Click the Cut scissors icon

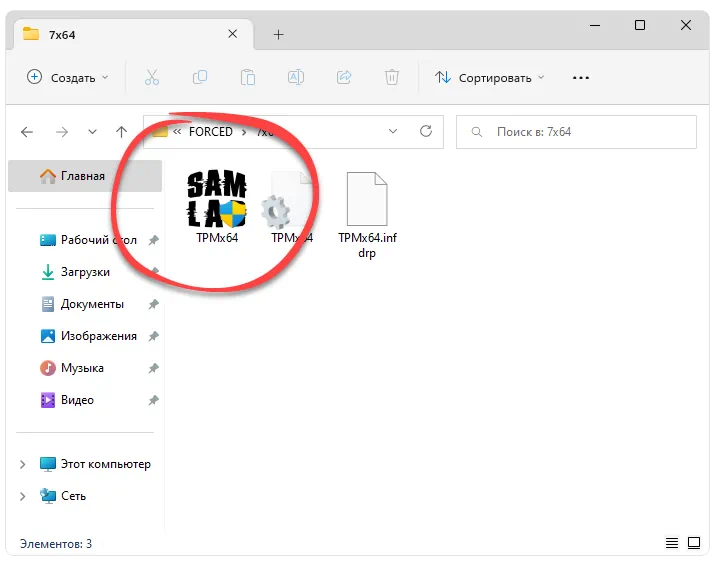(152, 77)
